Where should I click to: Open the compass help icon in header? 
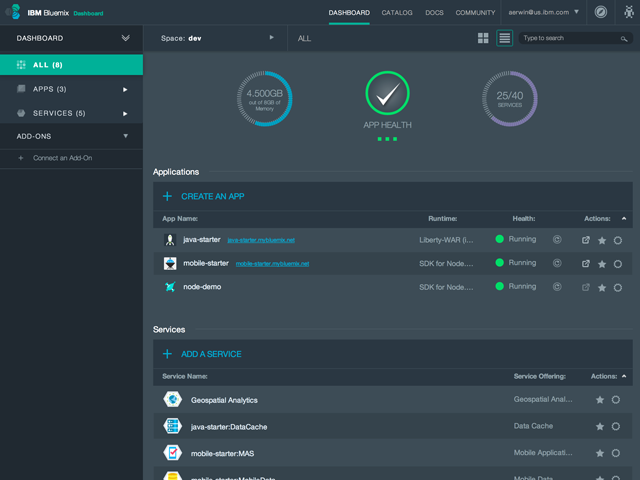(600, 12)
